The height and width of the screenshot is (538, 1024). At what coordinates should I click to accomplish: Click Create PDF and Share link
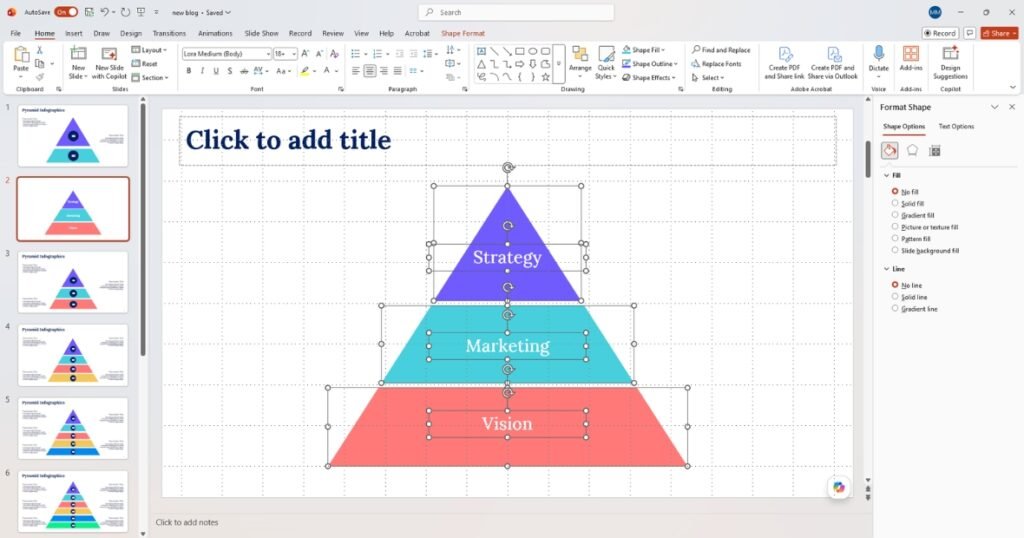[784, 63]
